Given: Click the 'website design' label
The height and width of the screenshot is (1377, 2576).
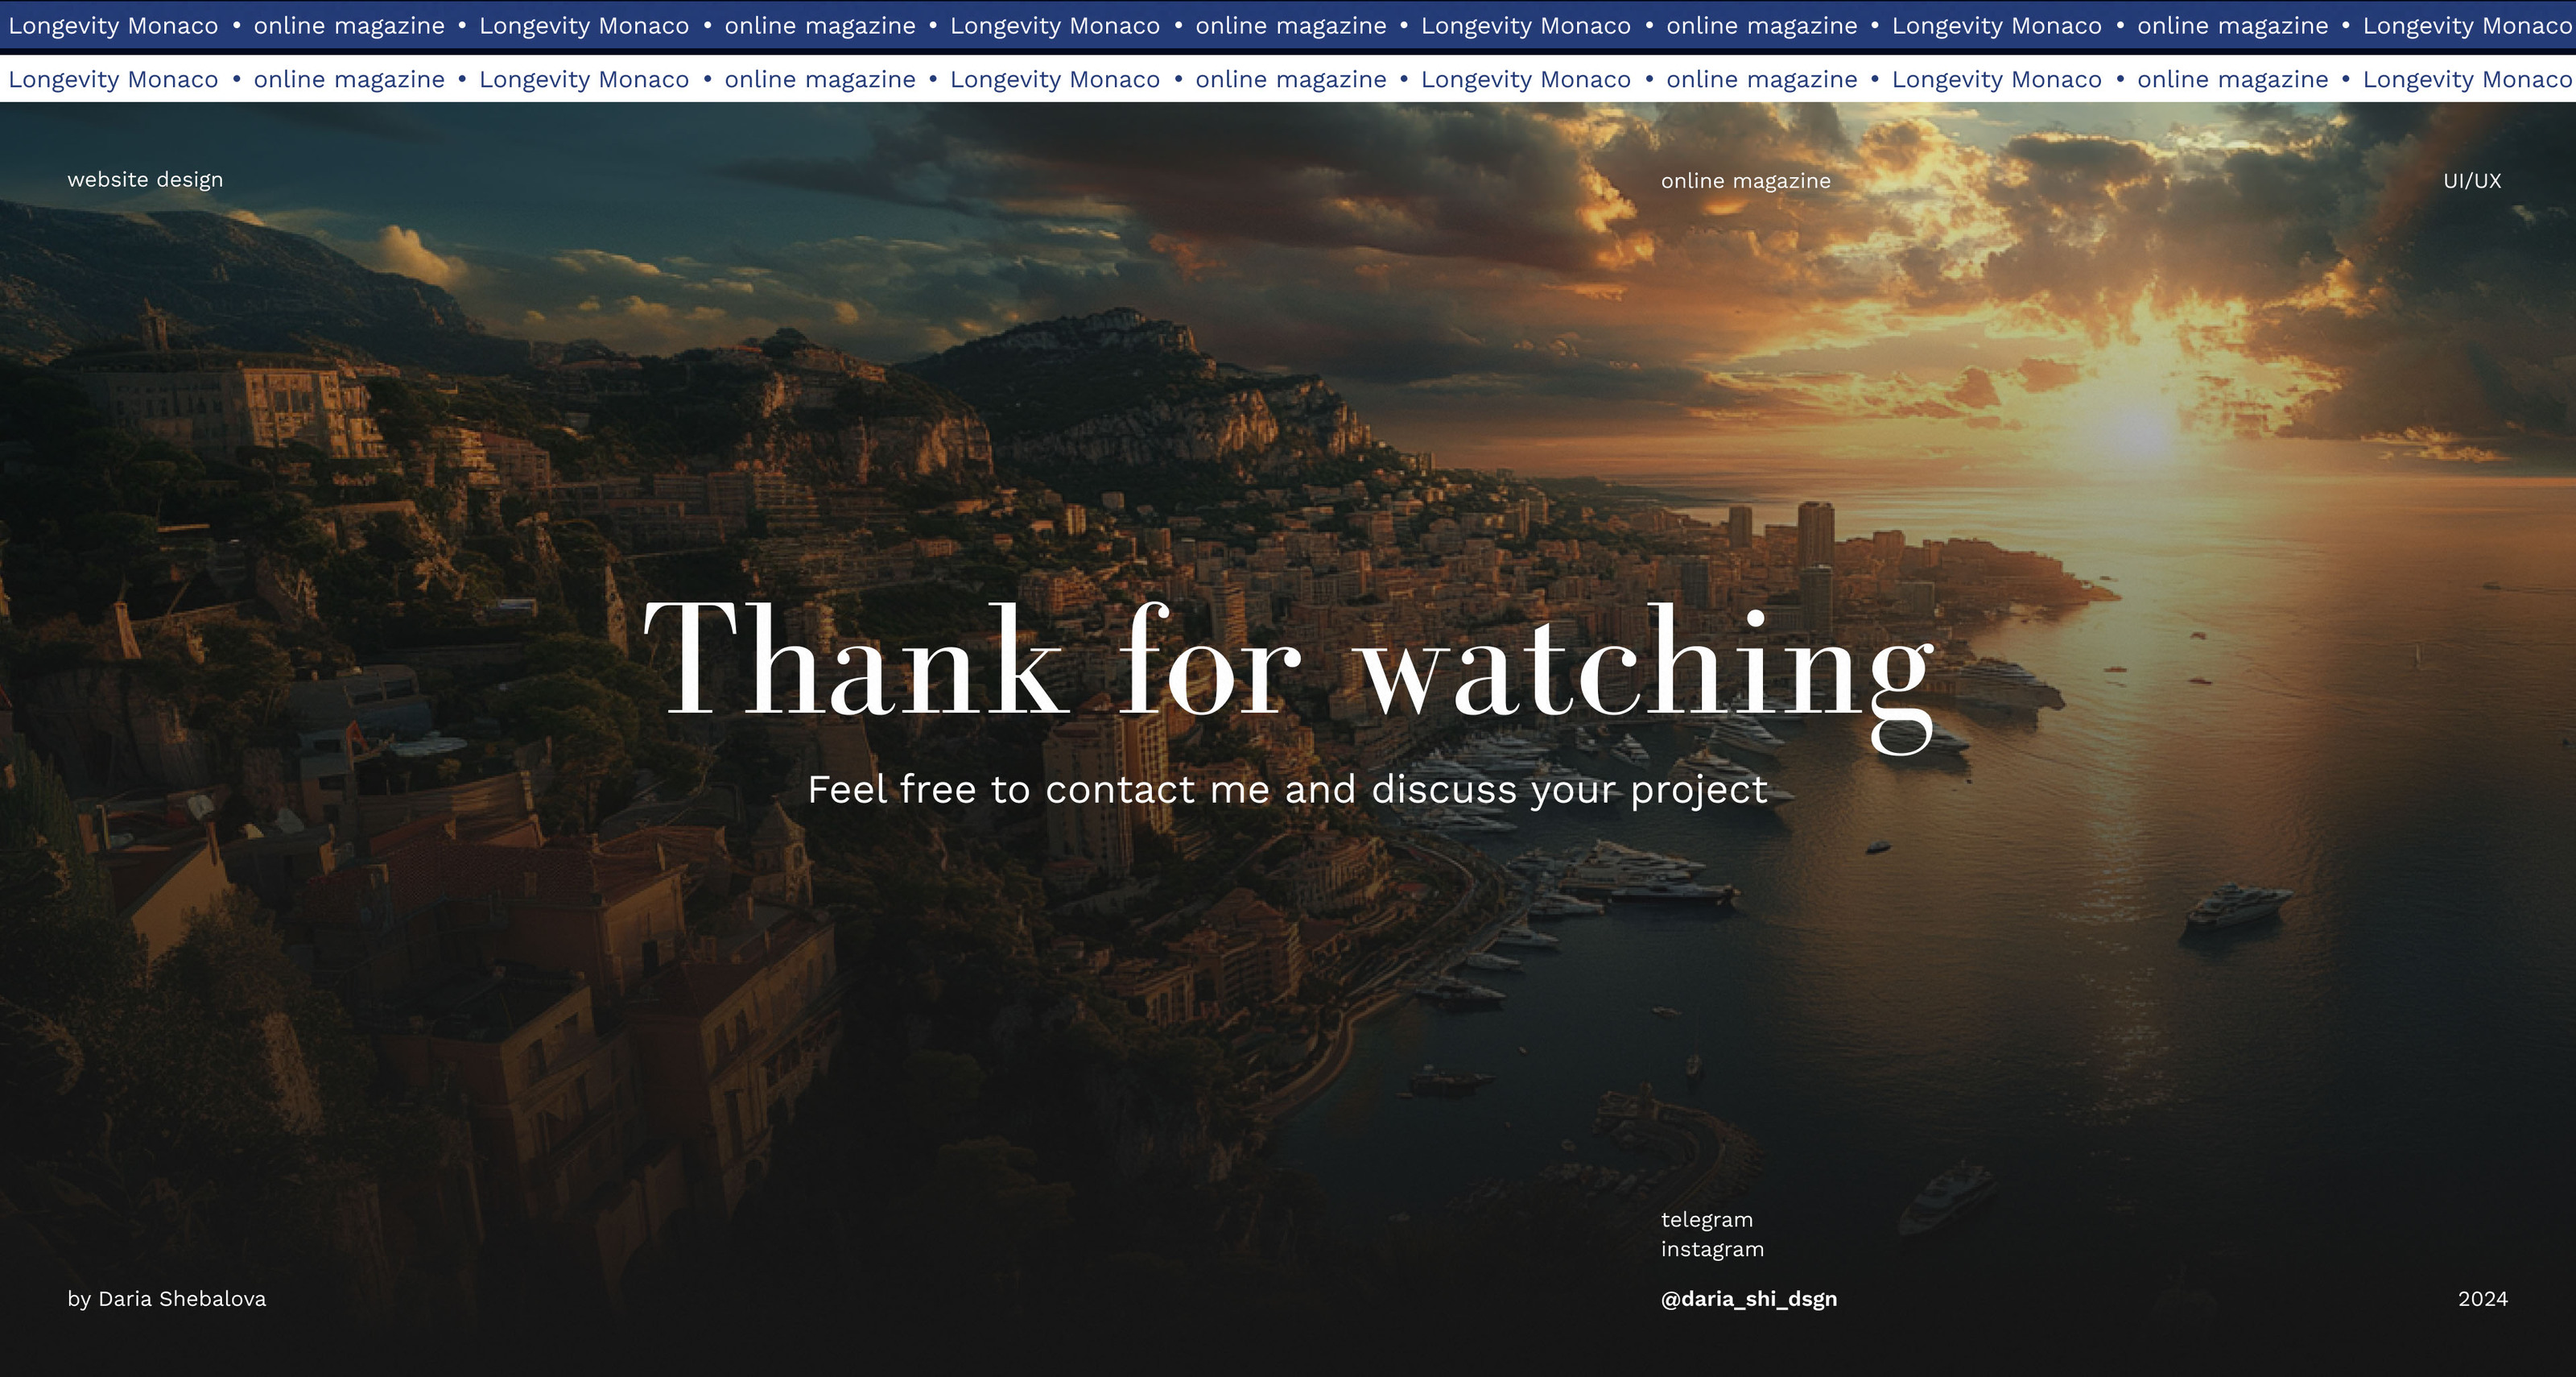Looking at the screenshot, I should click(x=145, y=180).
